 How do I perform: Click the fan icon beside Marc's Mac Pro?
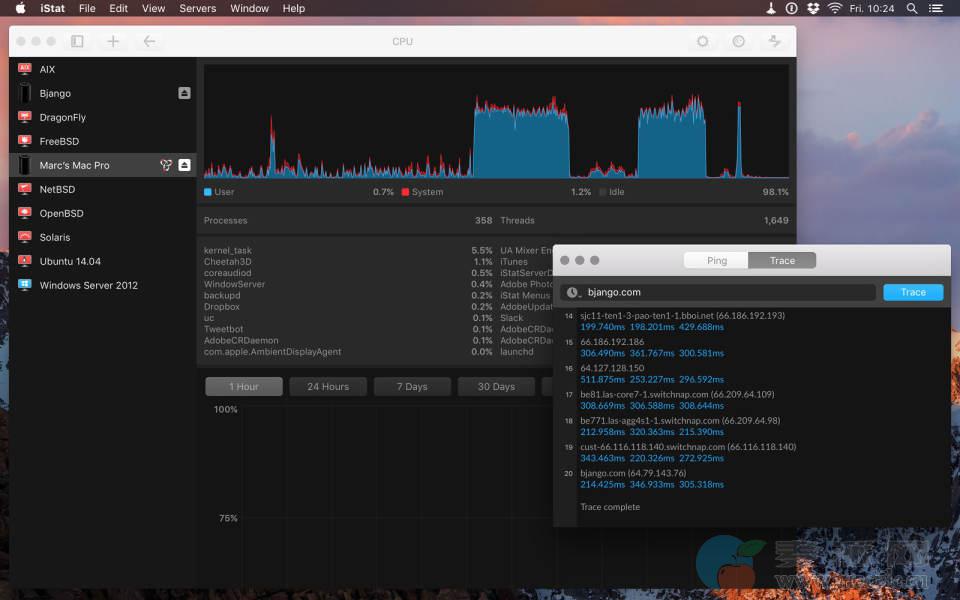(166, 165)
